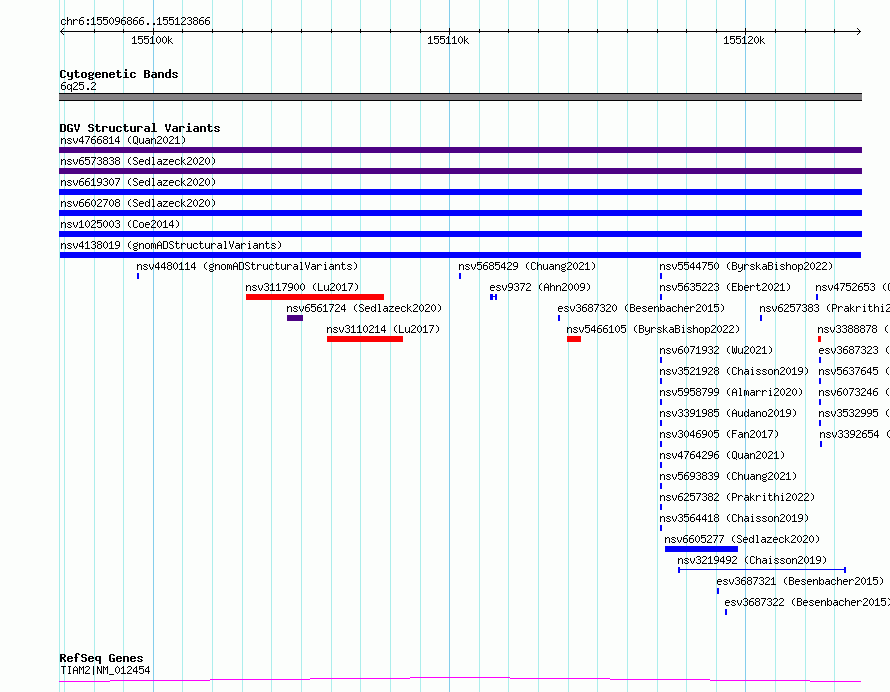
Task: Select nsv5693839 (Chuang2021) label
Action: pyautogui.click(x=728, y=476)
